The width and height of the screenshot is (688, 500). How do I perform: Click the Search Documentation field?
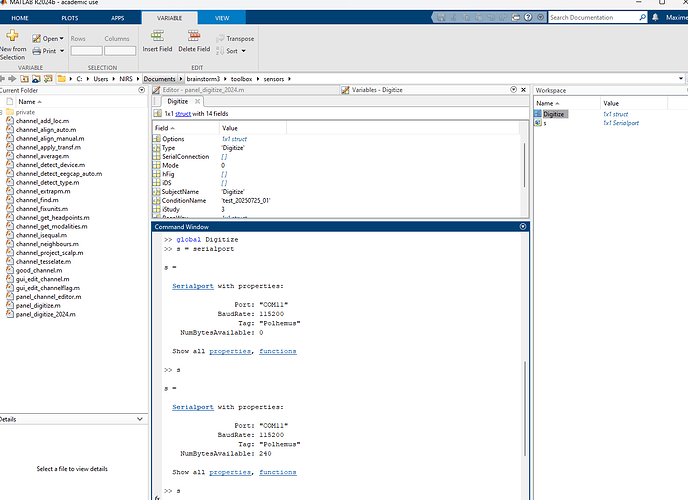[x=593, y=18]
